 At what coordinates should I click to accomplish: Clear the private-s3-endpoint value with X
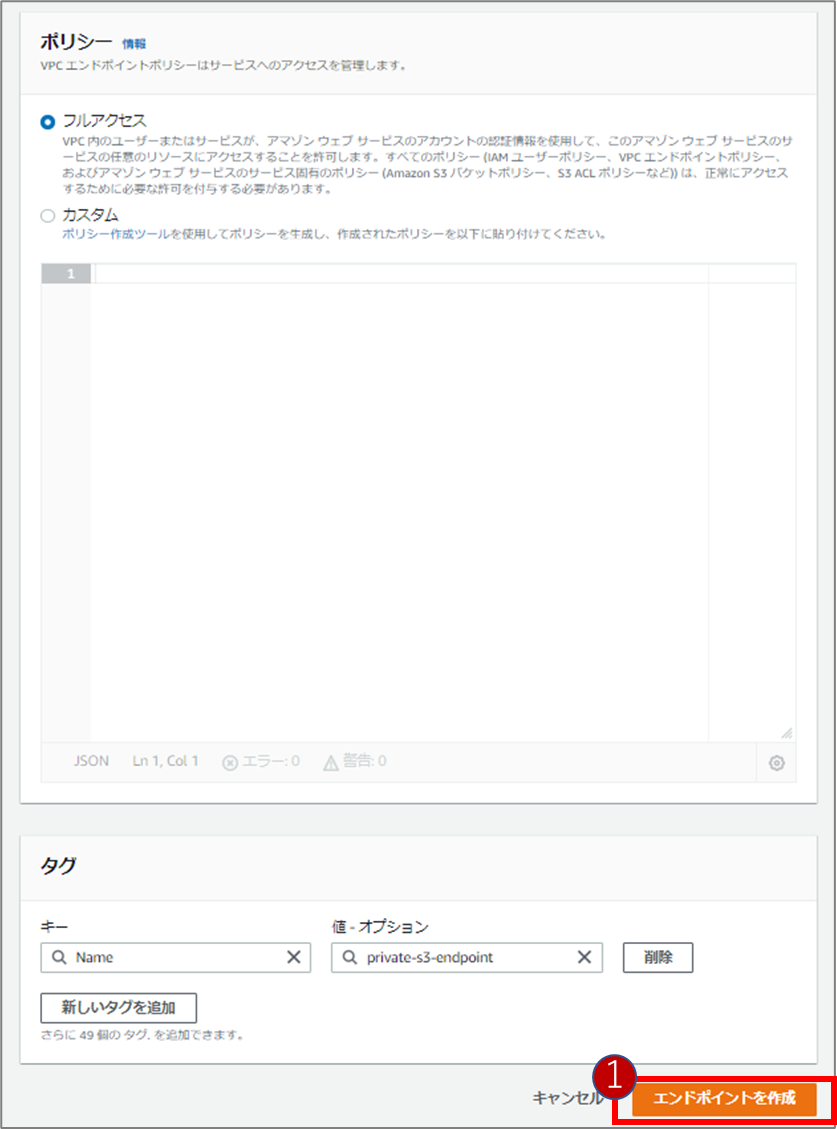click(584, 957)
